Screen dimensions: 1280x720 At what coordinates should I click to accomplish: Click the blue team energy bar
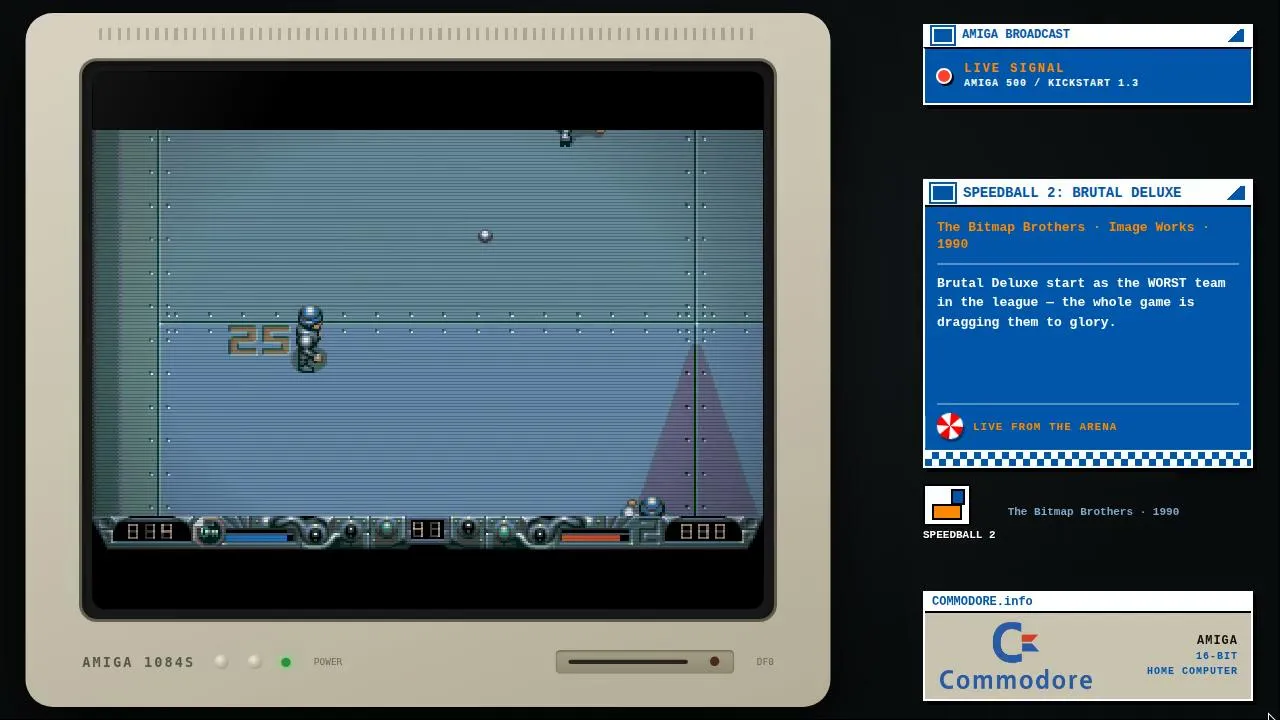point(257,537)
